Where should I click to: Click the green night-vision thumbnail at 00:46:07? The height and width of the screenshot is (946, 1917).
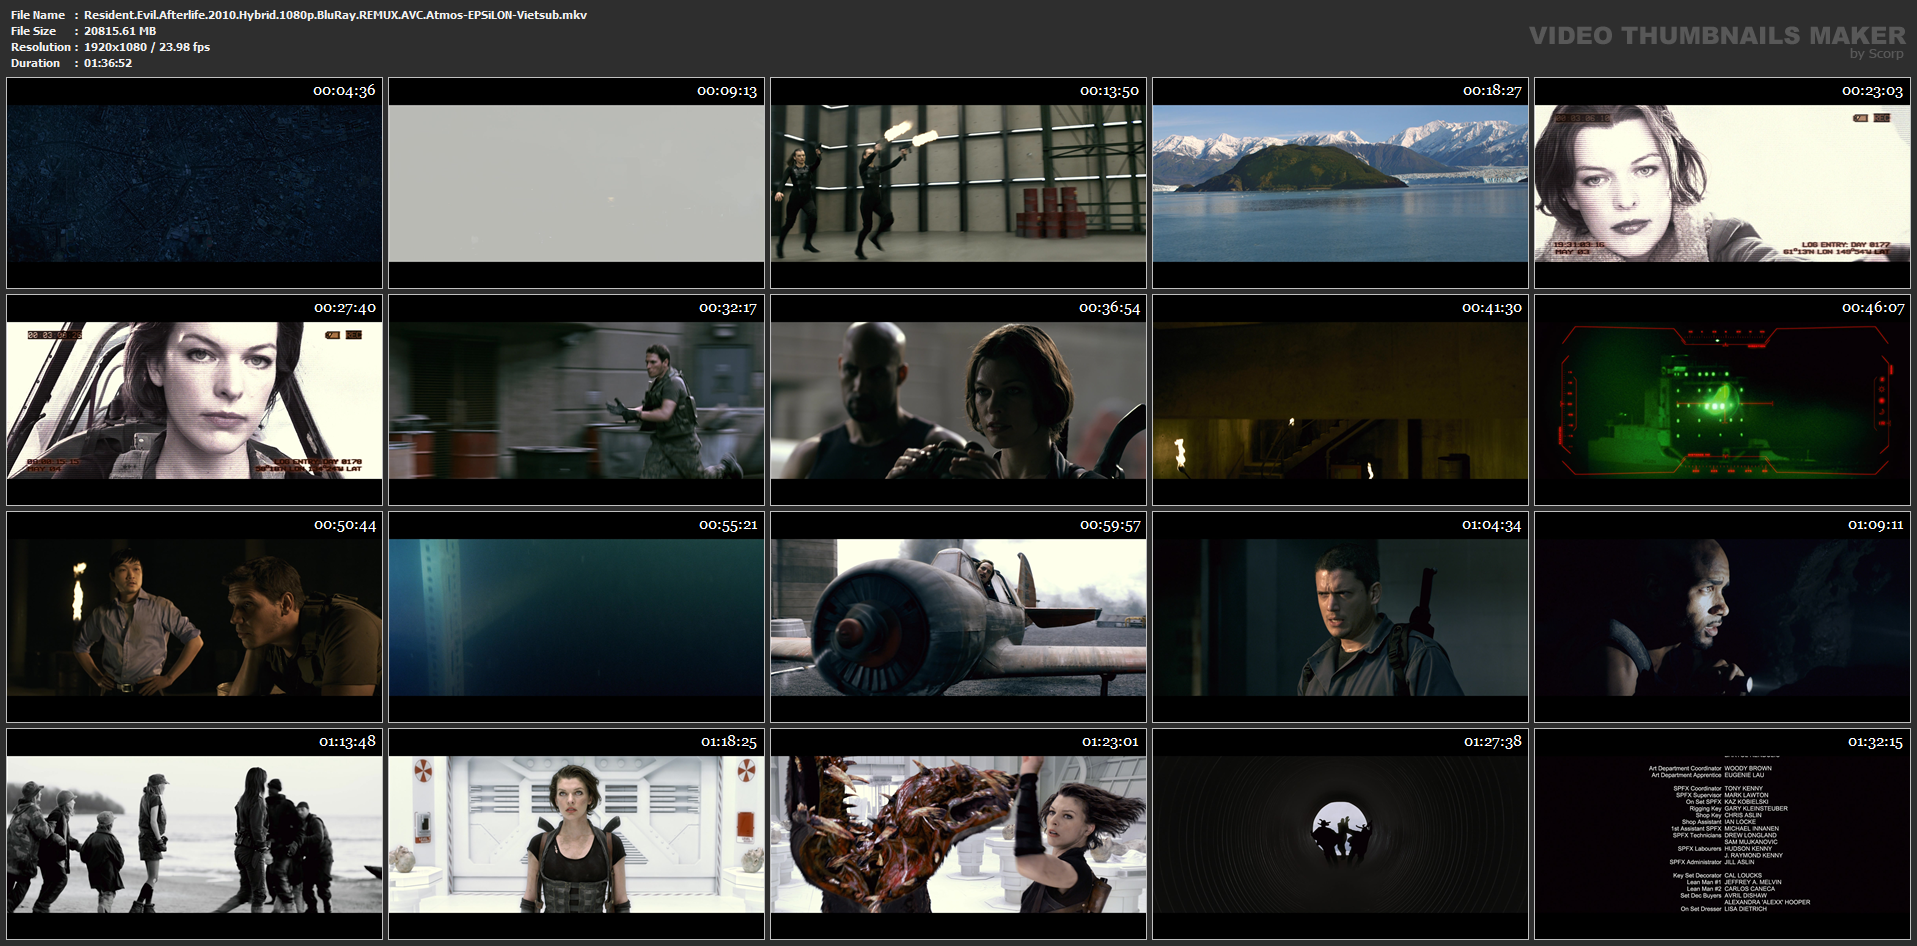tap(1722, 400)
